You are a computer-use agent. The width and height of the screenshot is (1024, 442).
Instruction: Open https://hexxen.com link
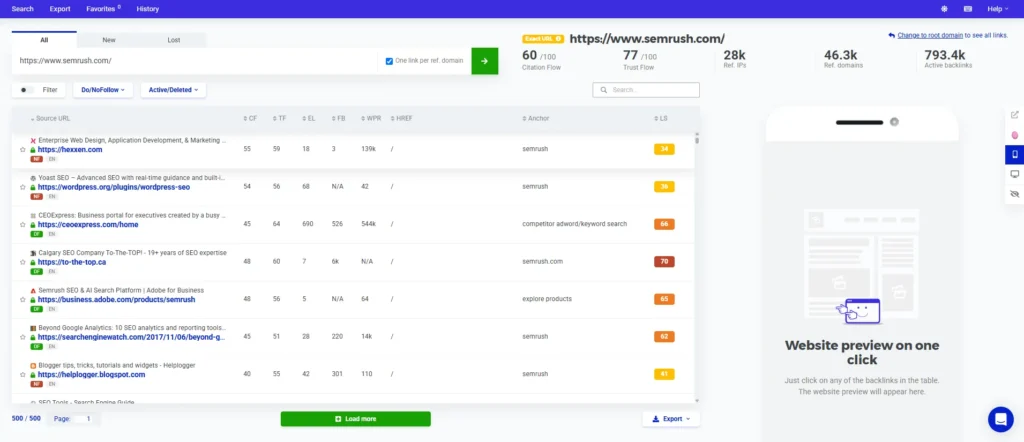pos(70,150)
